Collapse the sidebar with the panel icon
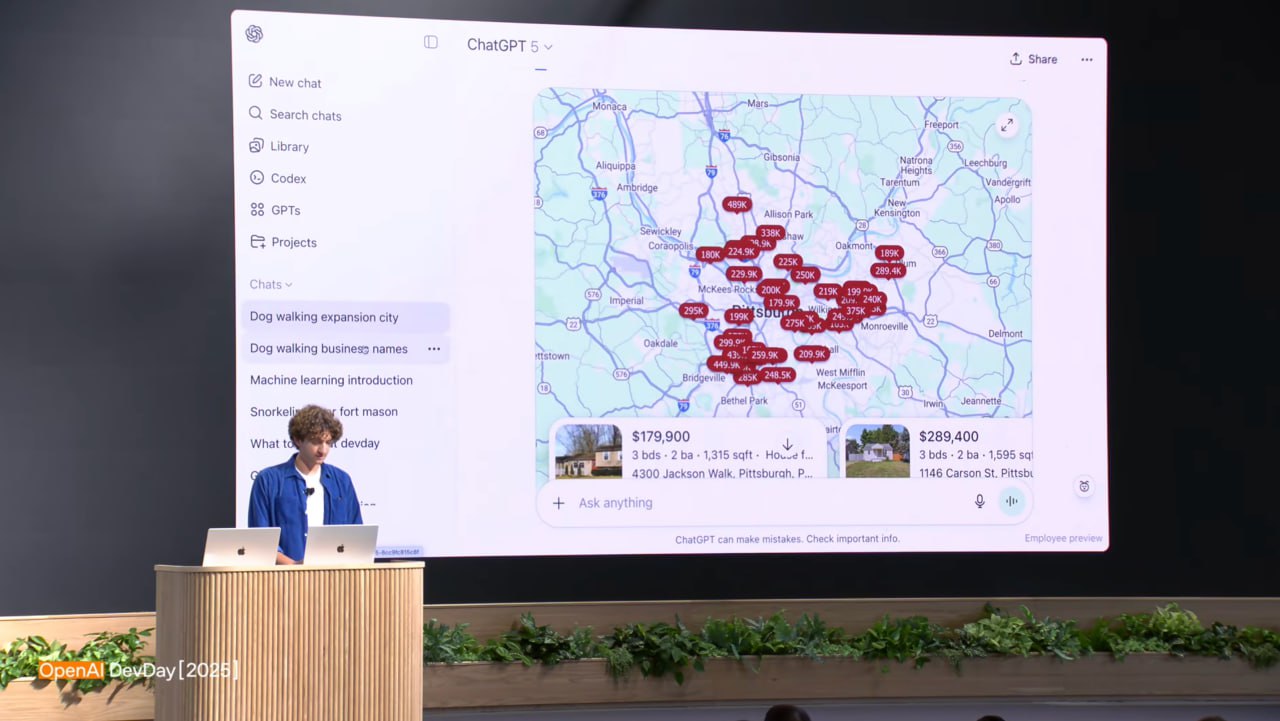 (431, 42)
